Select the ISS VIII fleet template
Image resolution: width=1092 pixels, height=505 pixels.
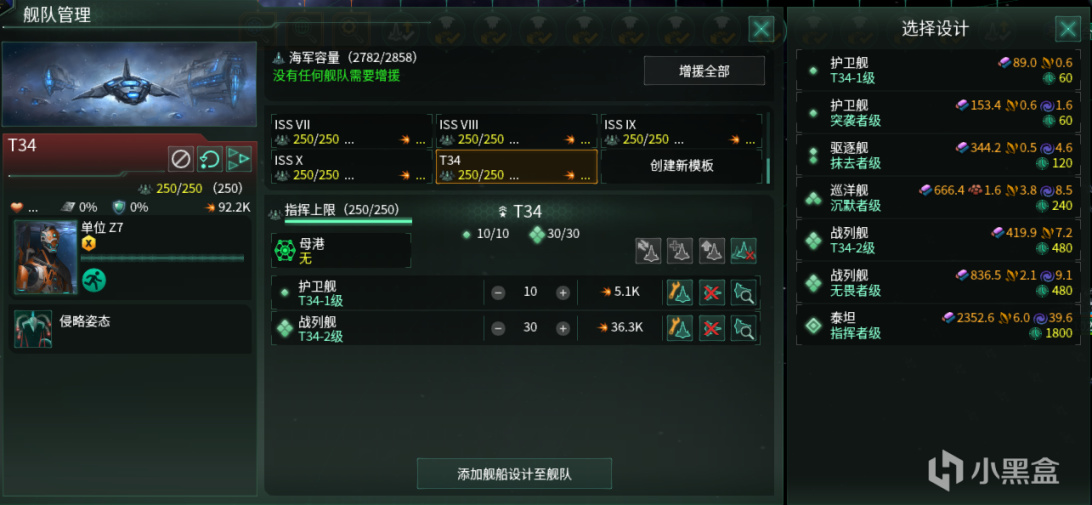point(516,131)
